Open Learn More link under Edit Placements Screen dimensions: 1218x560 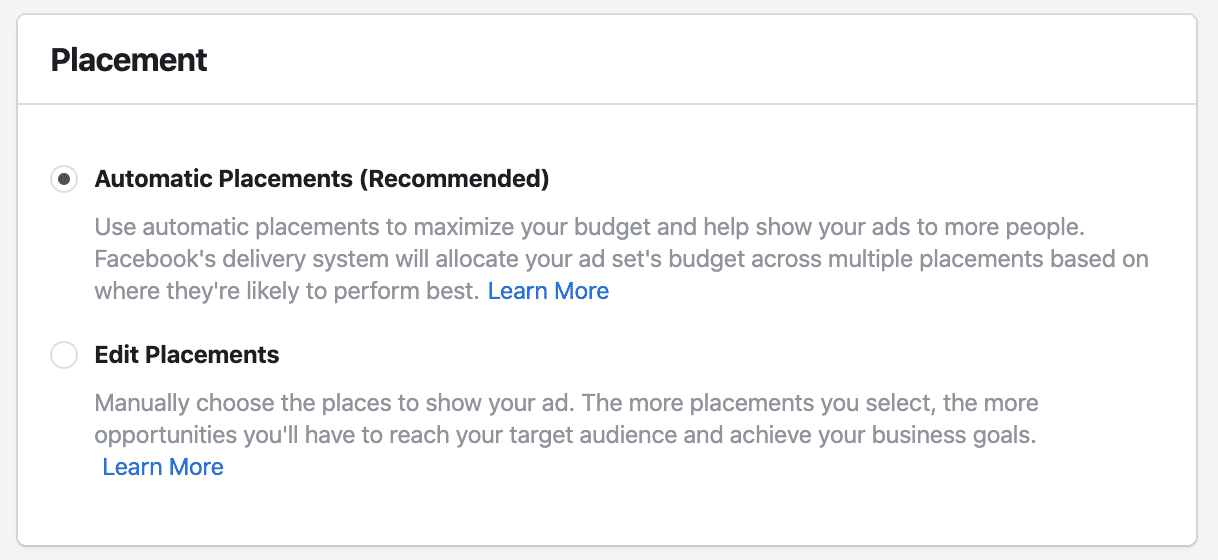point(163,467)
